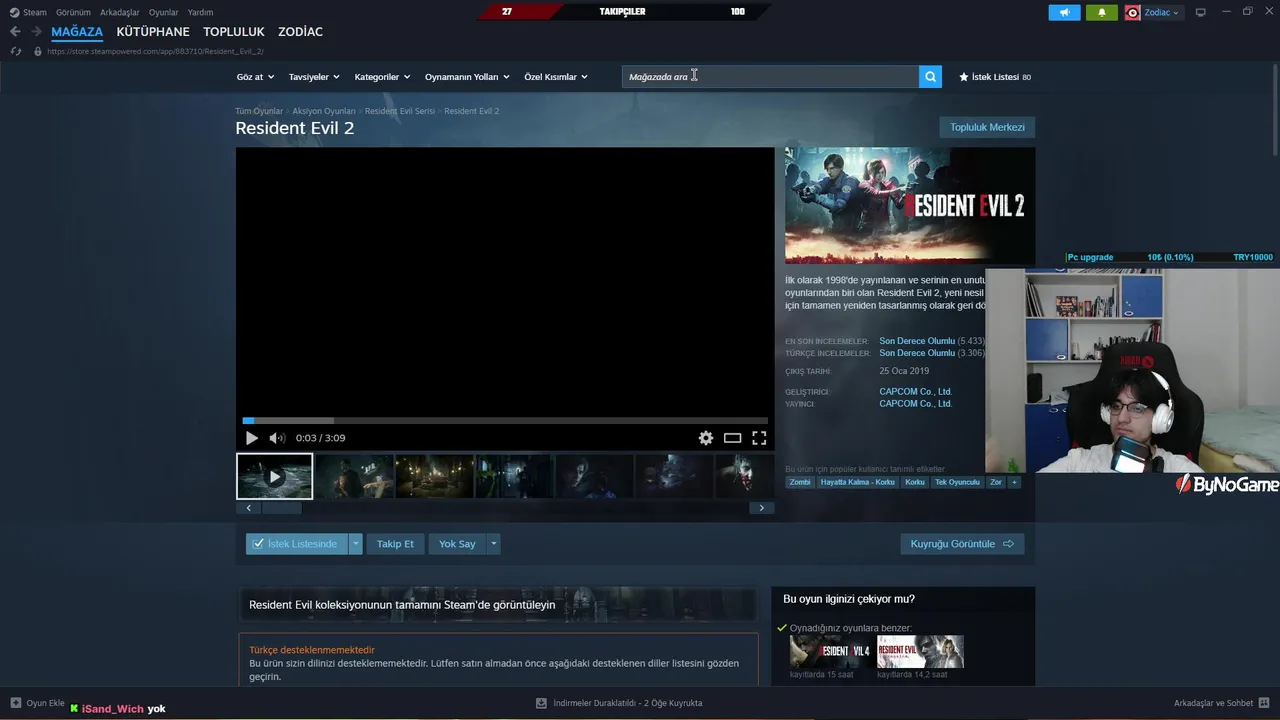Toggle the İstek Listesinde wishlist checkbox
Screen dimensions: 1280x720
[258, 544]
